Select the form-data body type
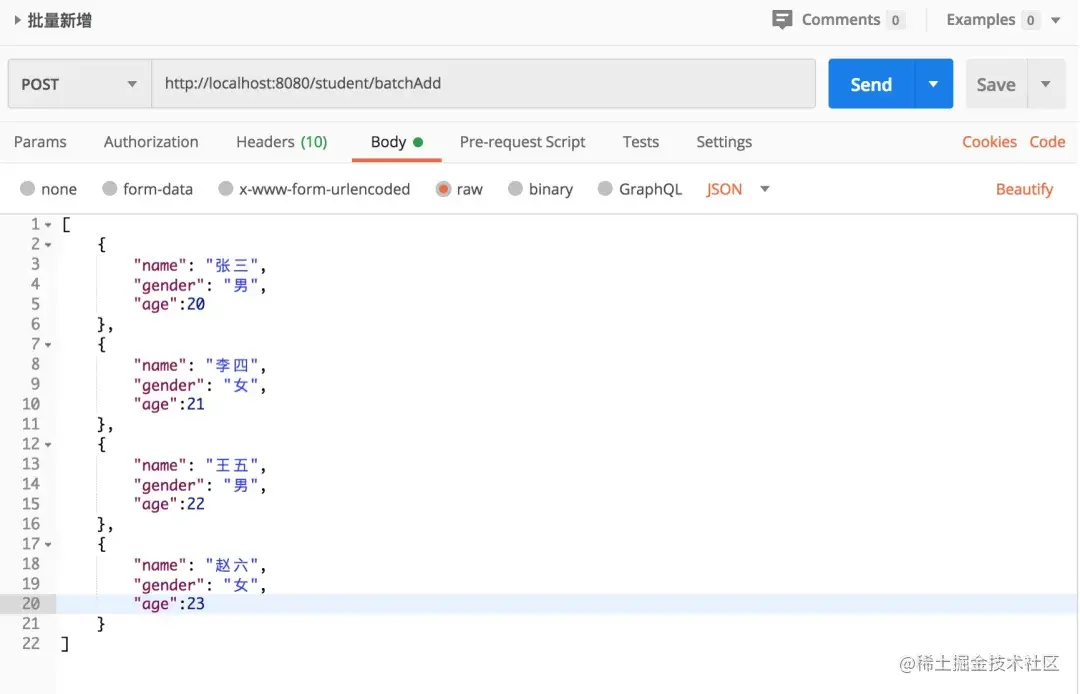Screen dimensions: 1080x694 pyautogui.click(x=147, y=188)
